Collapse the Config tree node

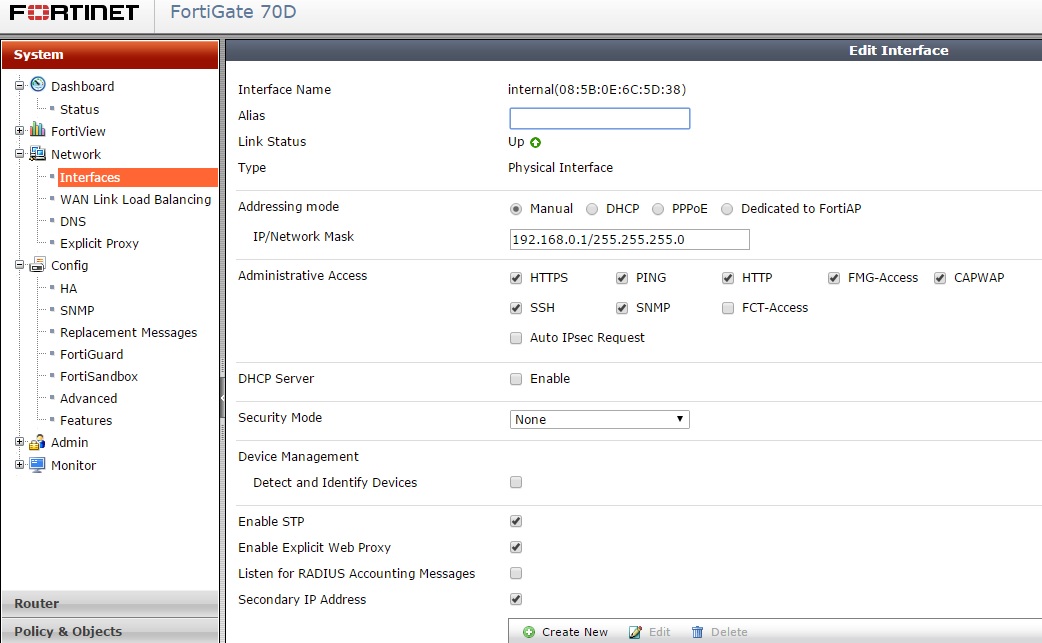19,265
